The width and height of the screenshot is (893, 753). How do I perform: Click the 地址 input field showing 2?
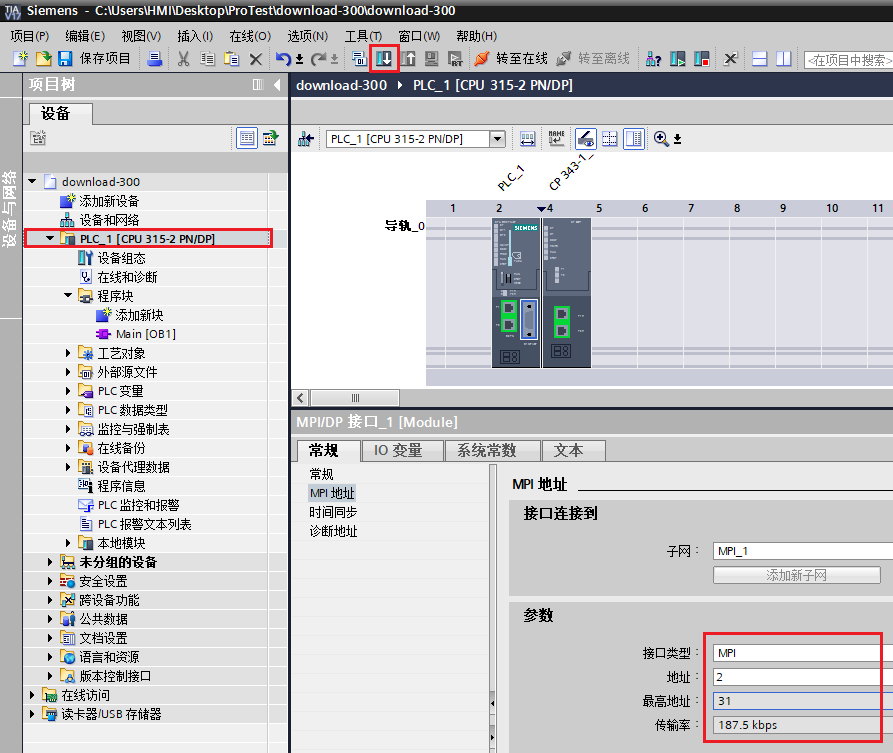[x=803, y=677]
